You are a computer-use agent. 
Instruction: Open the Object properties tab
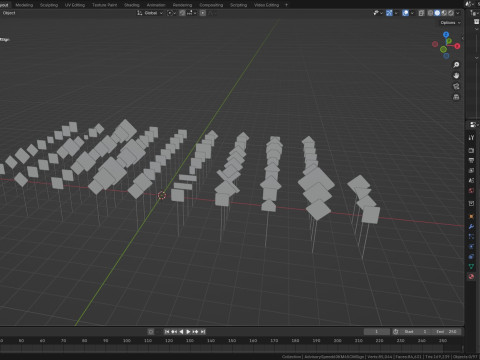coord(471,217)
